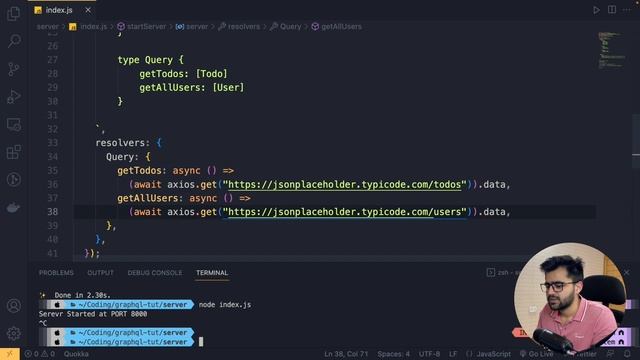Open the Extensions view icon

coord(13,152)
